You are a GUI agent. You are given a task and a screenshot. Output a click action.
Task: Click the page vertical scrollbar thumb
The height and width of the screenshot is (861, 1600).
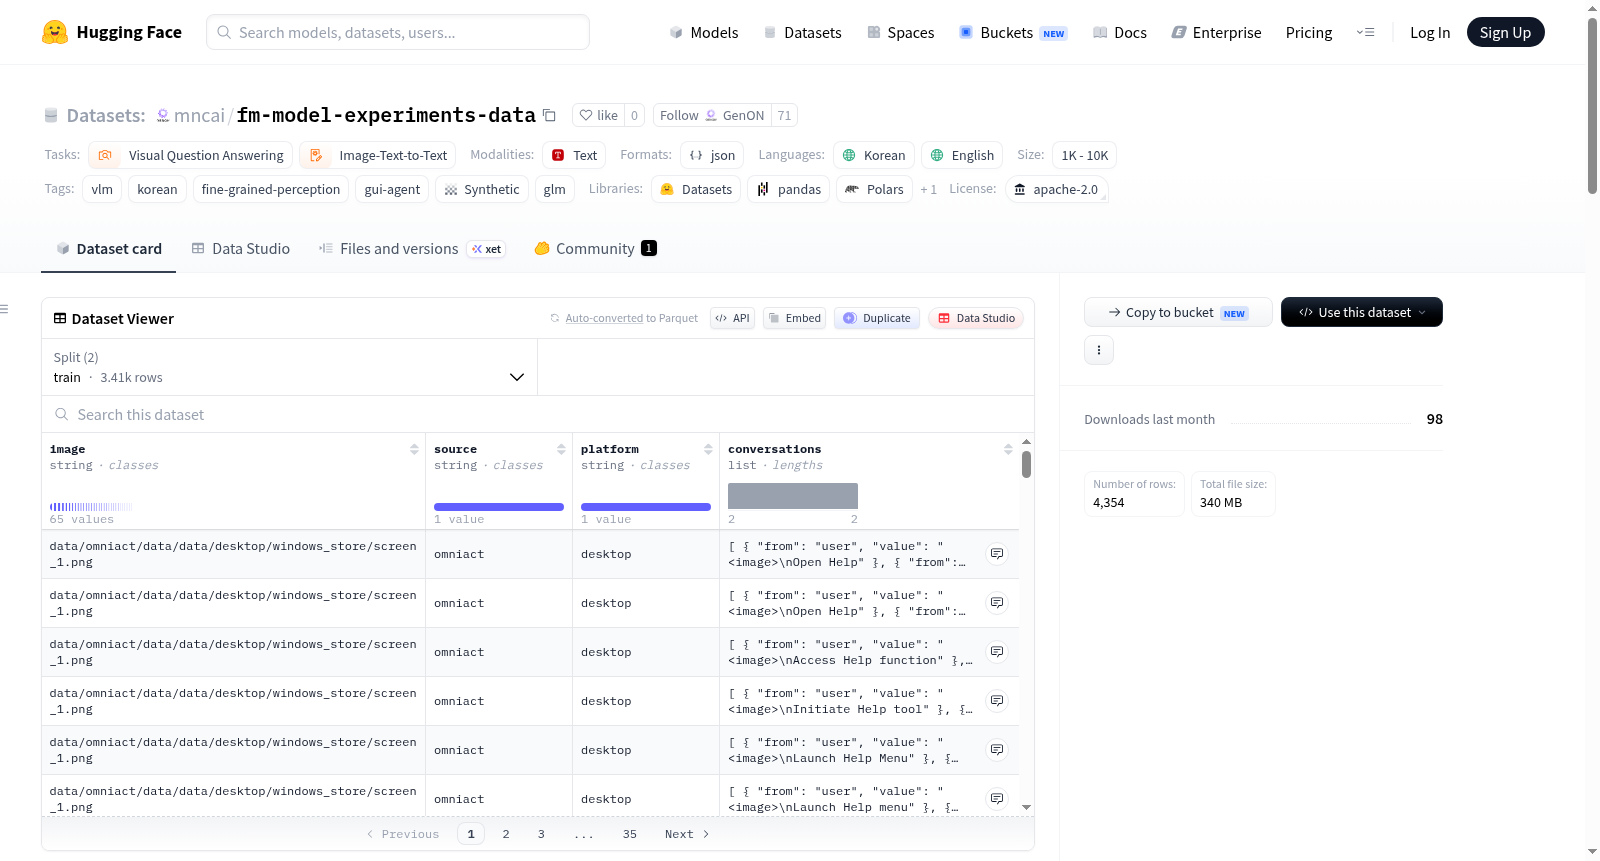[1592, 106]
